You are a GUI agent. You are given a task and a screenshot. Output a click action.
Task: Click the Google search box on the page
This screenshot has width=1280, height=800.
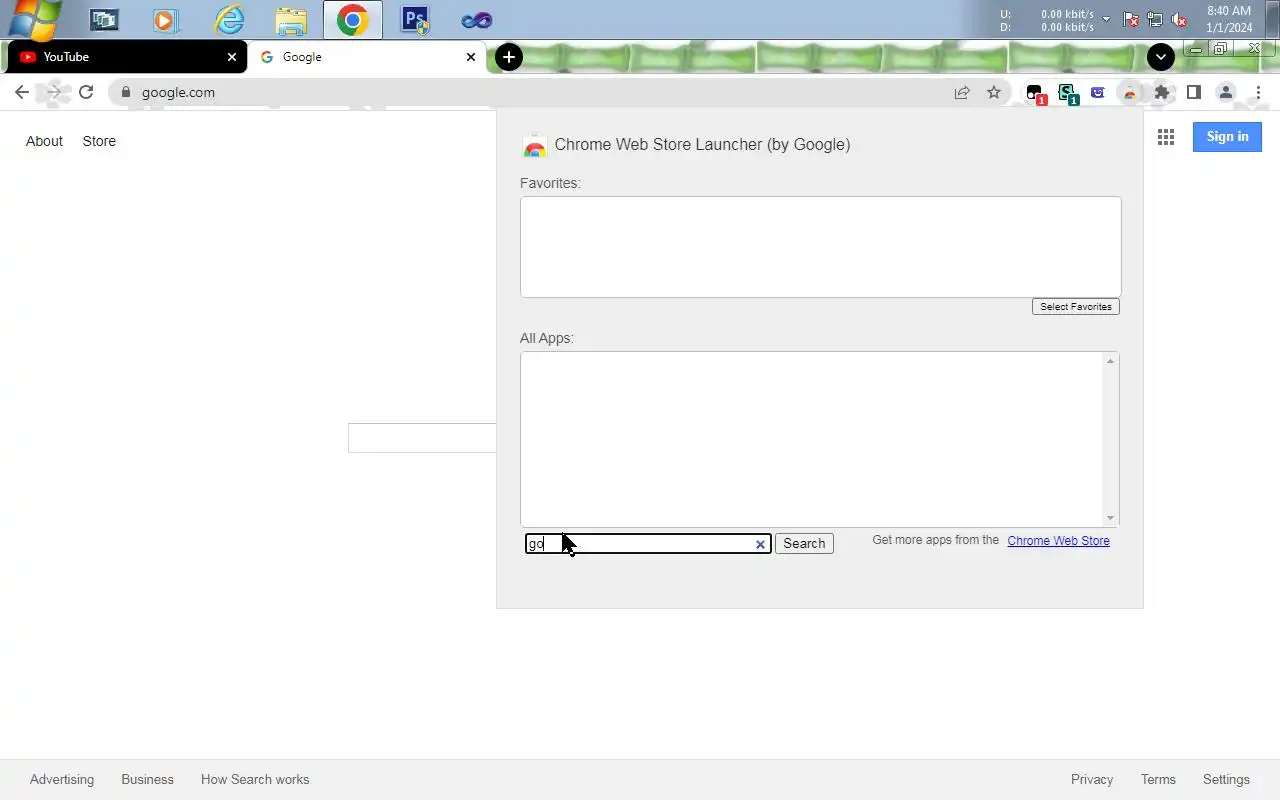pyautogui.click(x=422, y=438)
